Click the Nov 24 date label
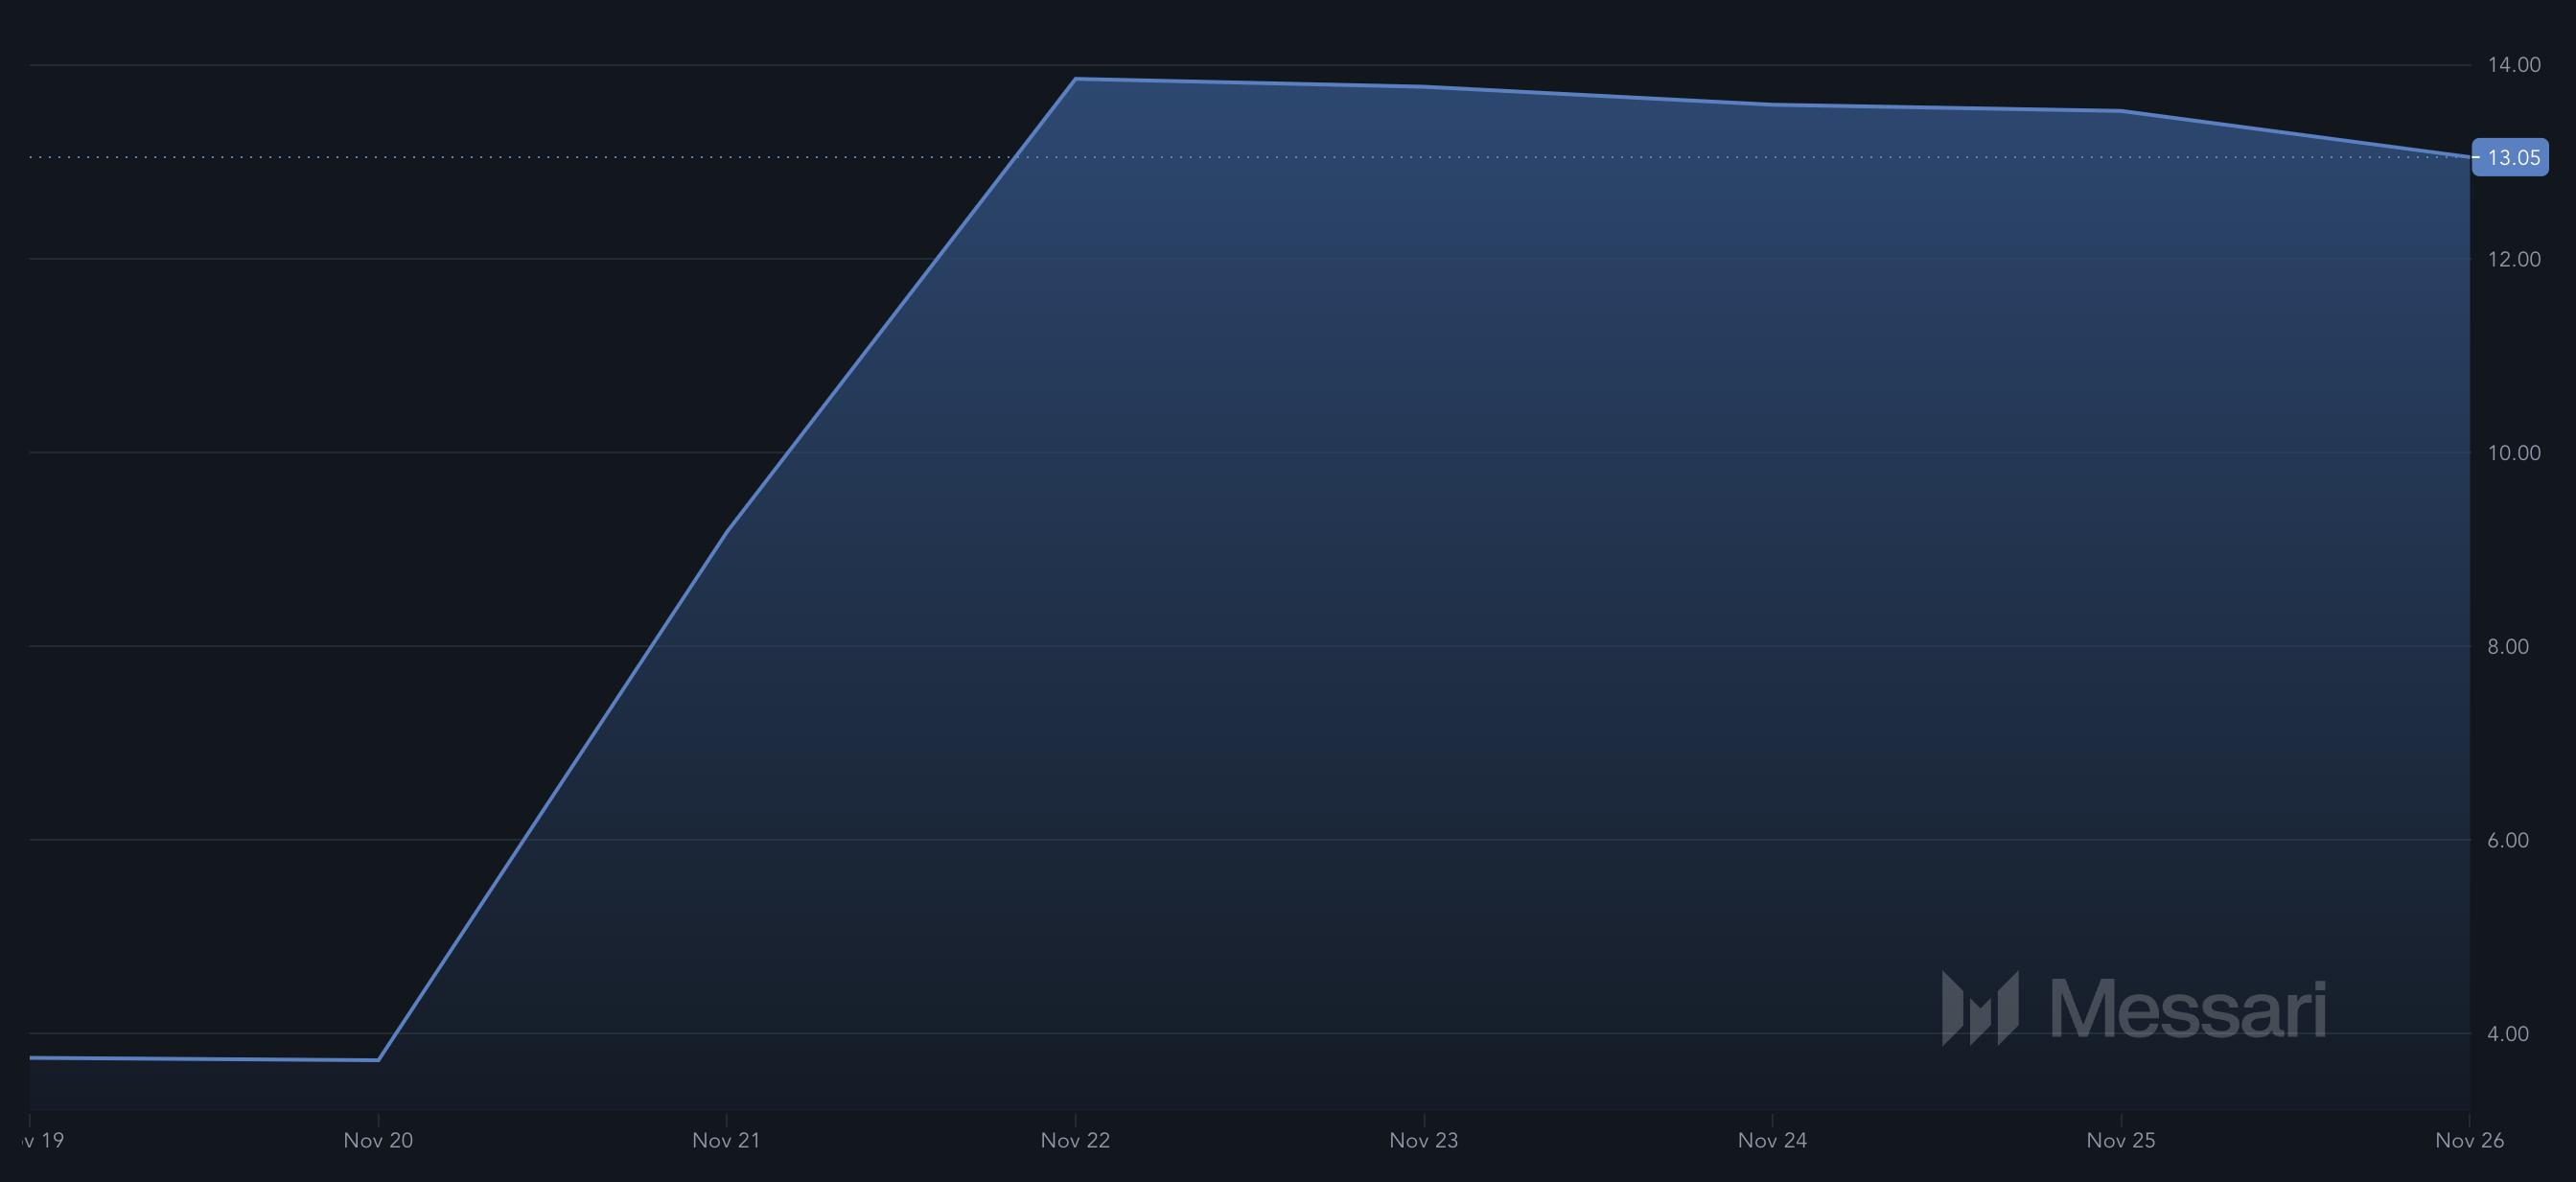The height and width of the screenshot is (1182, 2576). click(x=1772, y=1140)
